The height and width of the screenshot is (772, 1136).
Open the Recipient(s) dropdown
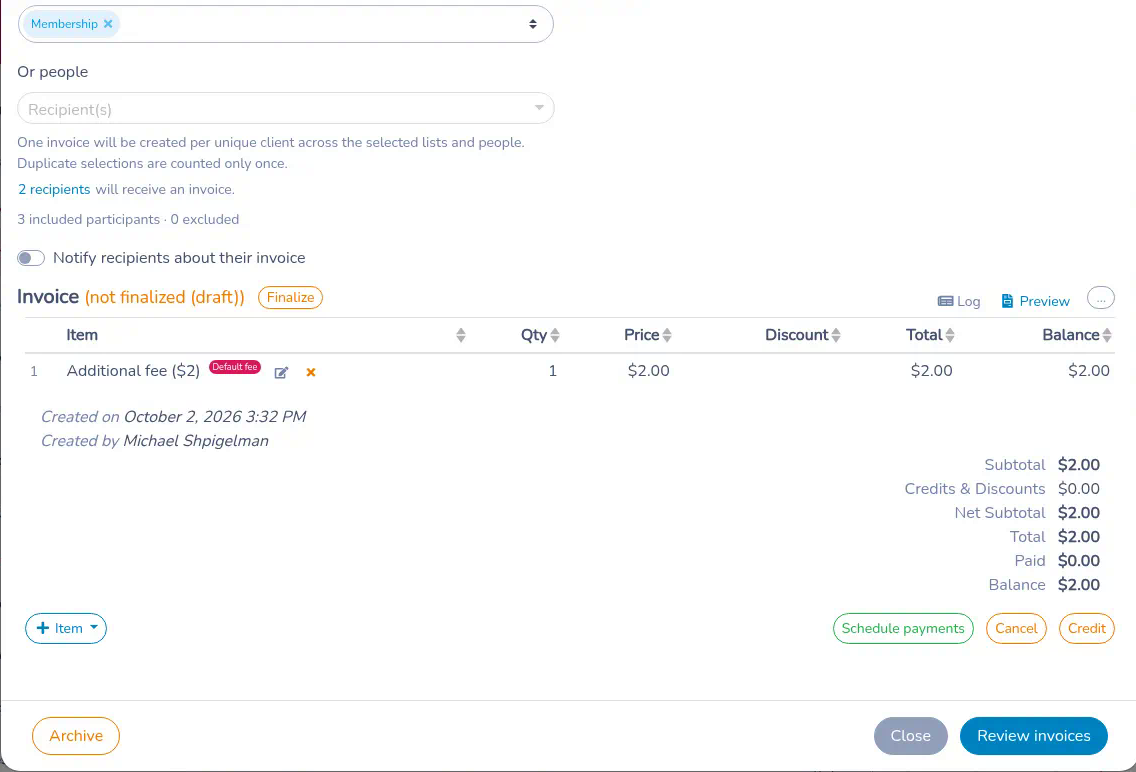pos(285,109)
